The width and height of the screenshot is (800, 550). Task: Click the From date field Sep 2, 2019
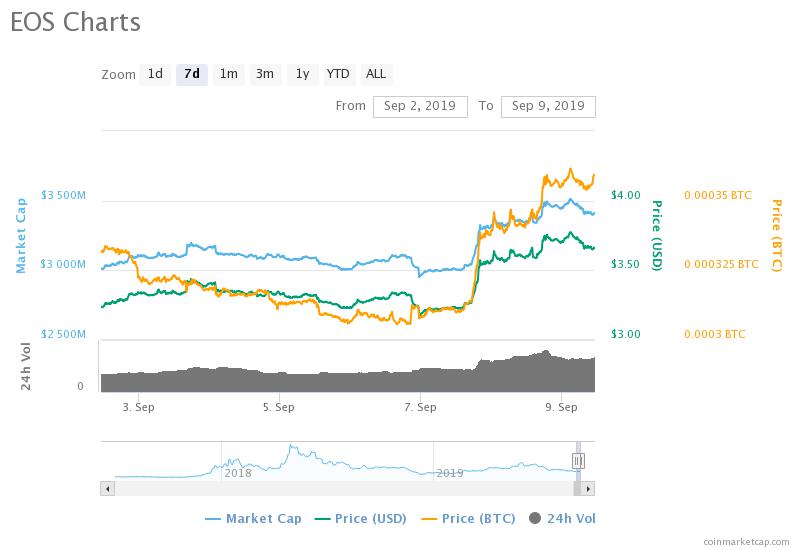(420, 107)
